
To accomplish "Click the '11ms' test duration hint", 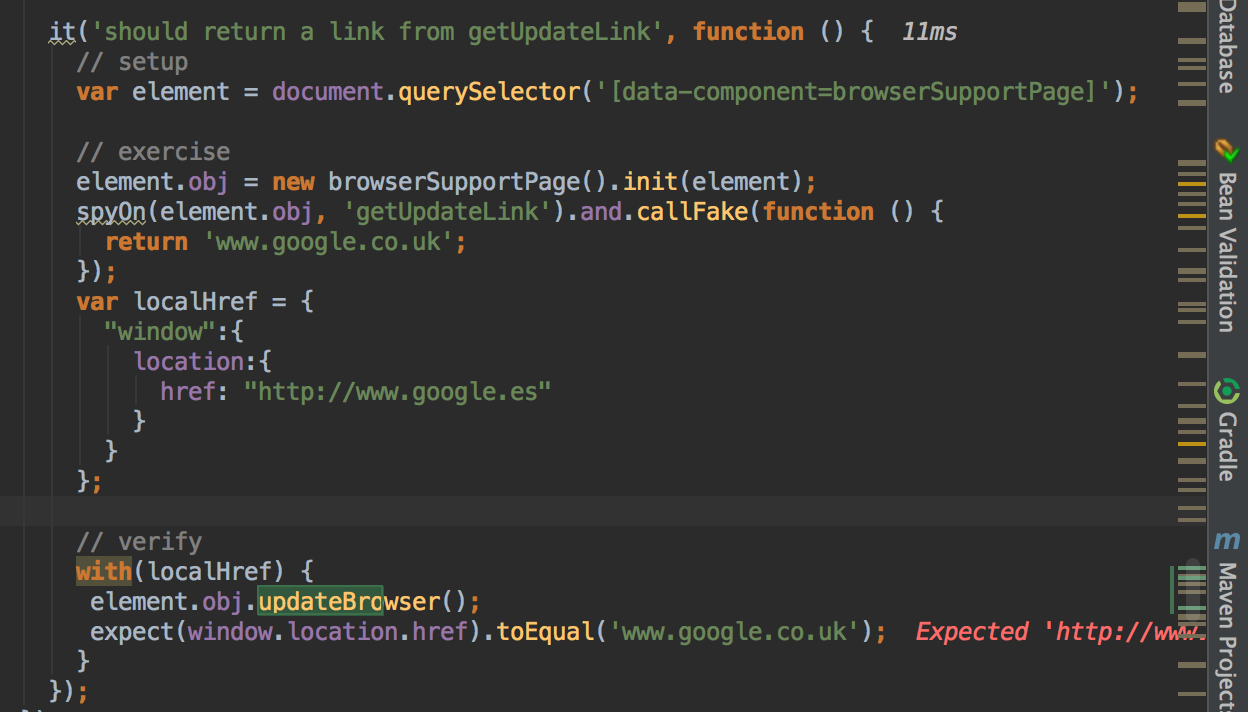I will [929, 32].
